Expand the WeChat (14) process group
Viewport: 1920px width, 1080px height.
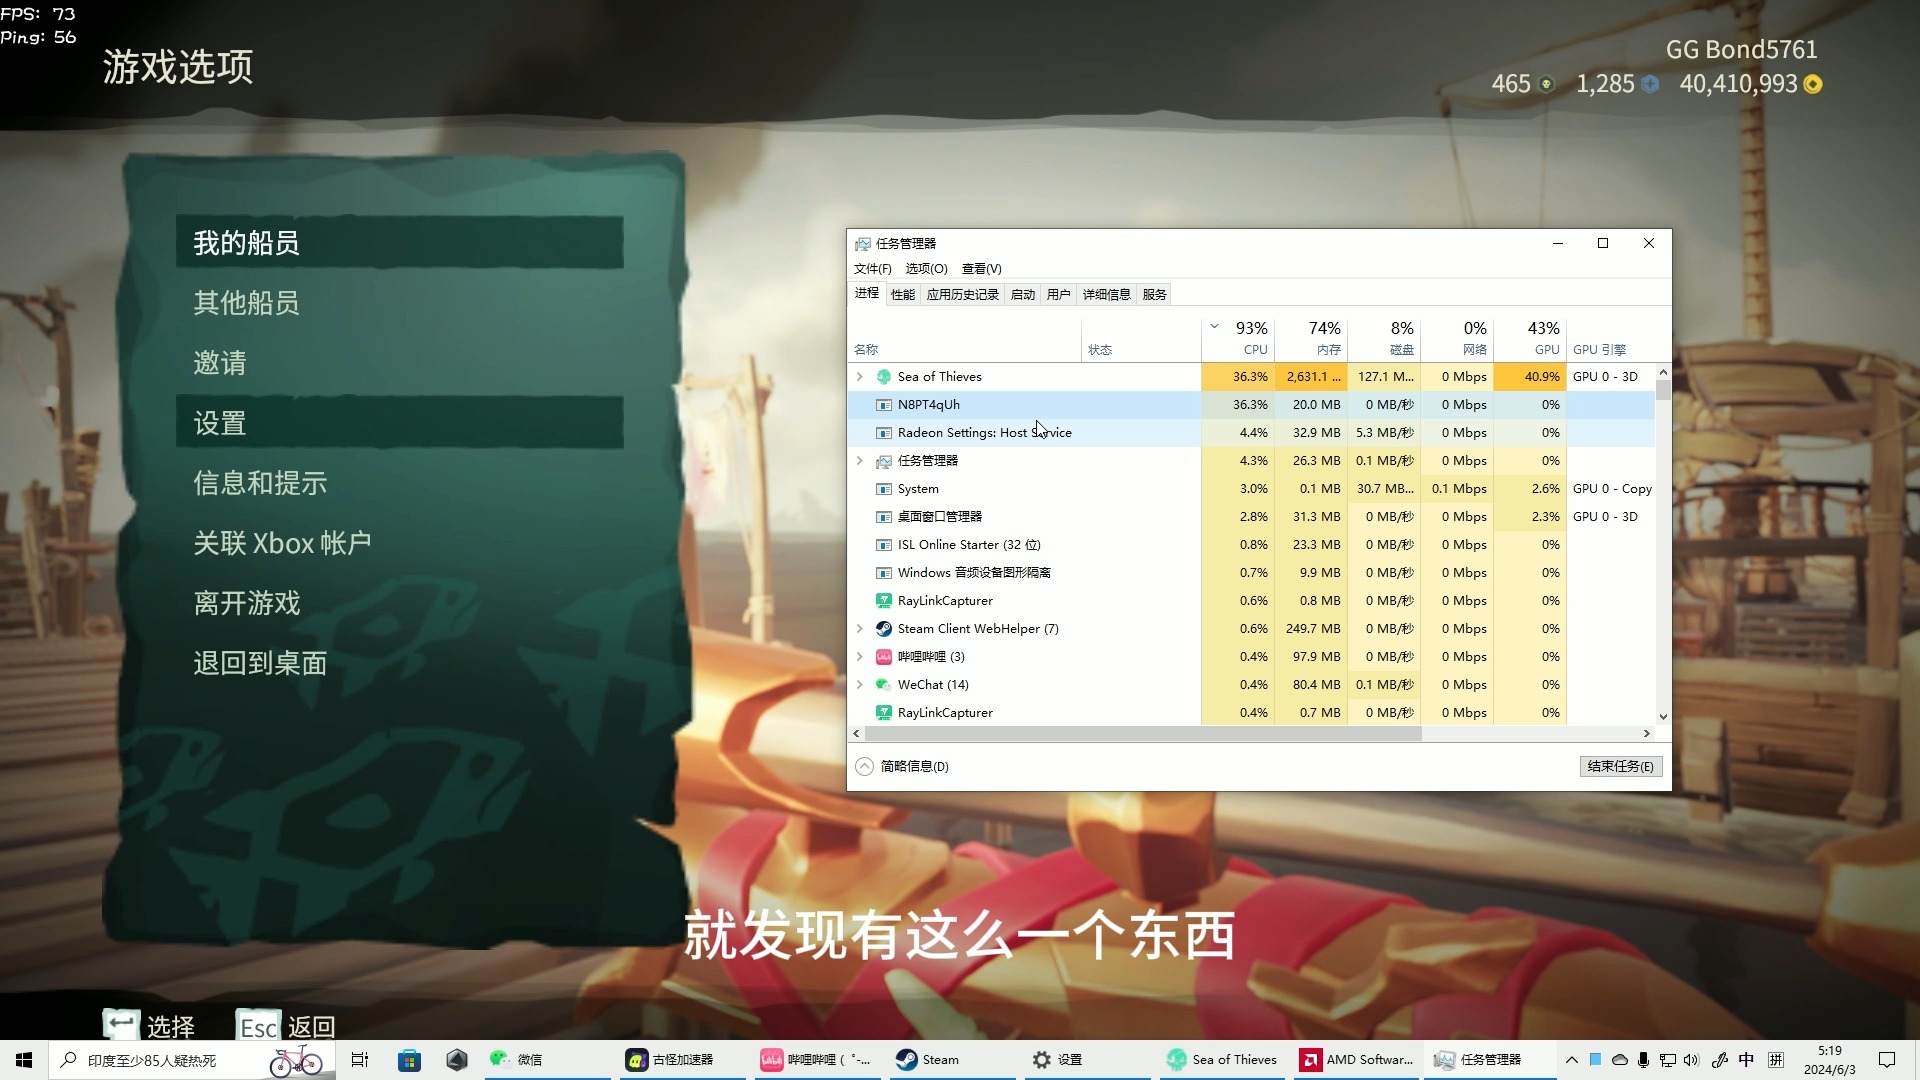pos(860,685)
